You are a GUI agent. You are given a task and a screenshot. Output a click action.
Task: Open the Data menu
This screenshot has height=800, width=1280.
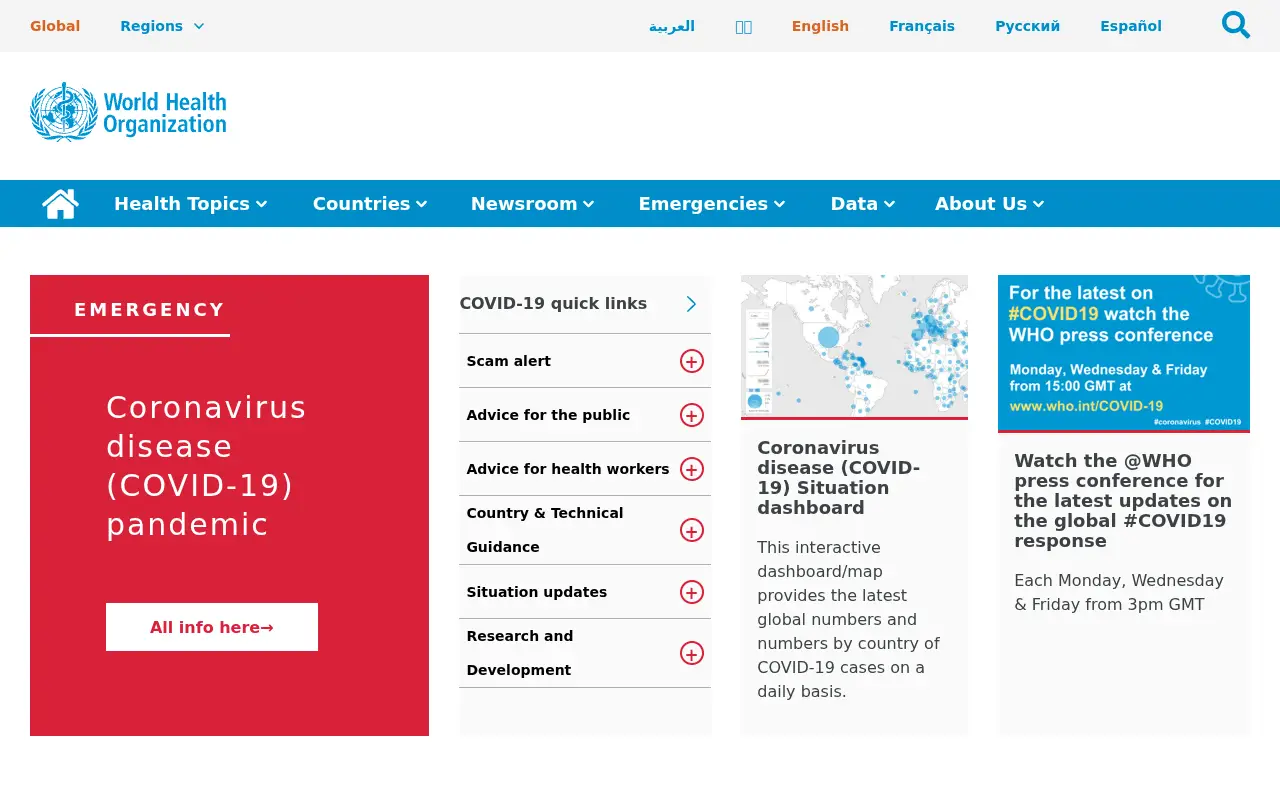[x=862, y=204]
